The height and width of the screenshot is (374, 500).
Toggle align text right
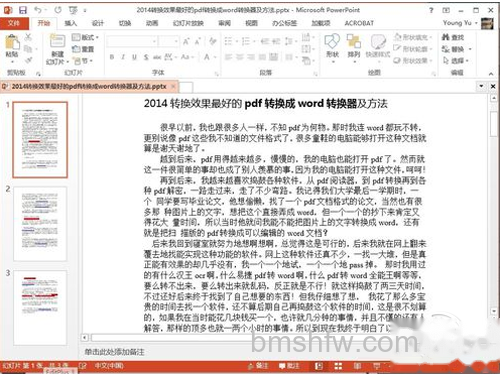coord(251,57)
